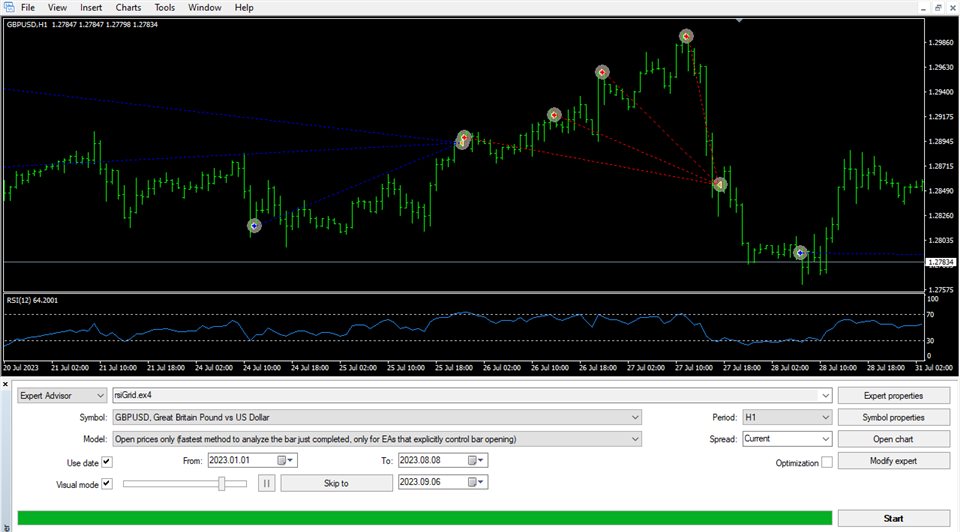This screenshot has width=960, height=532.
Task: Open the Period dropdown set to H1
Action: (x=825, y=417)
